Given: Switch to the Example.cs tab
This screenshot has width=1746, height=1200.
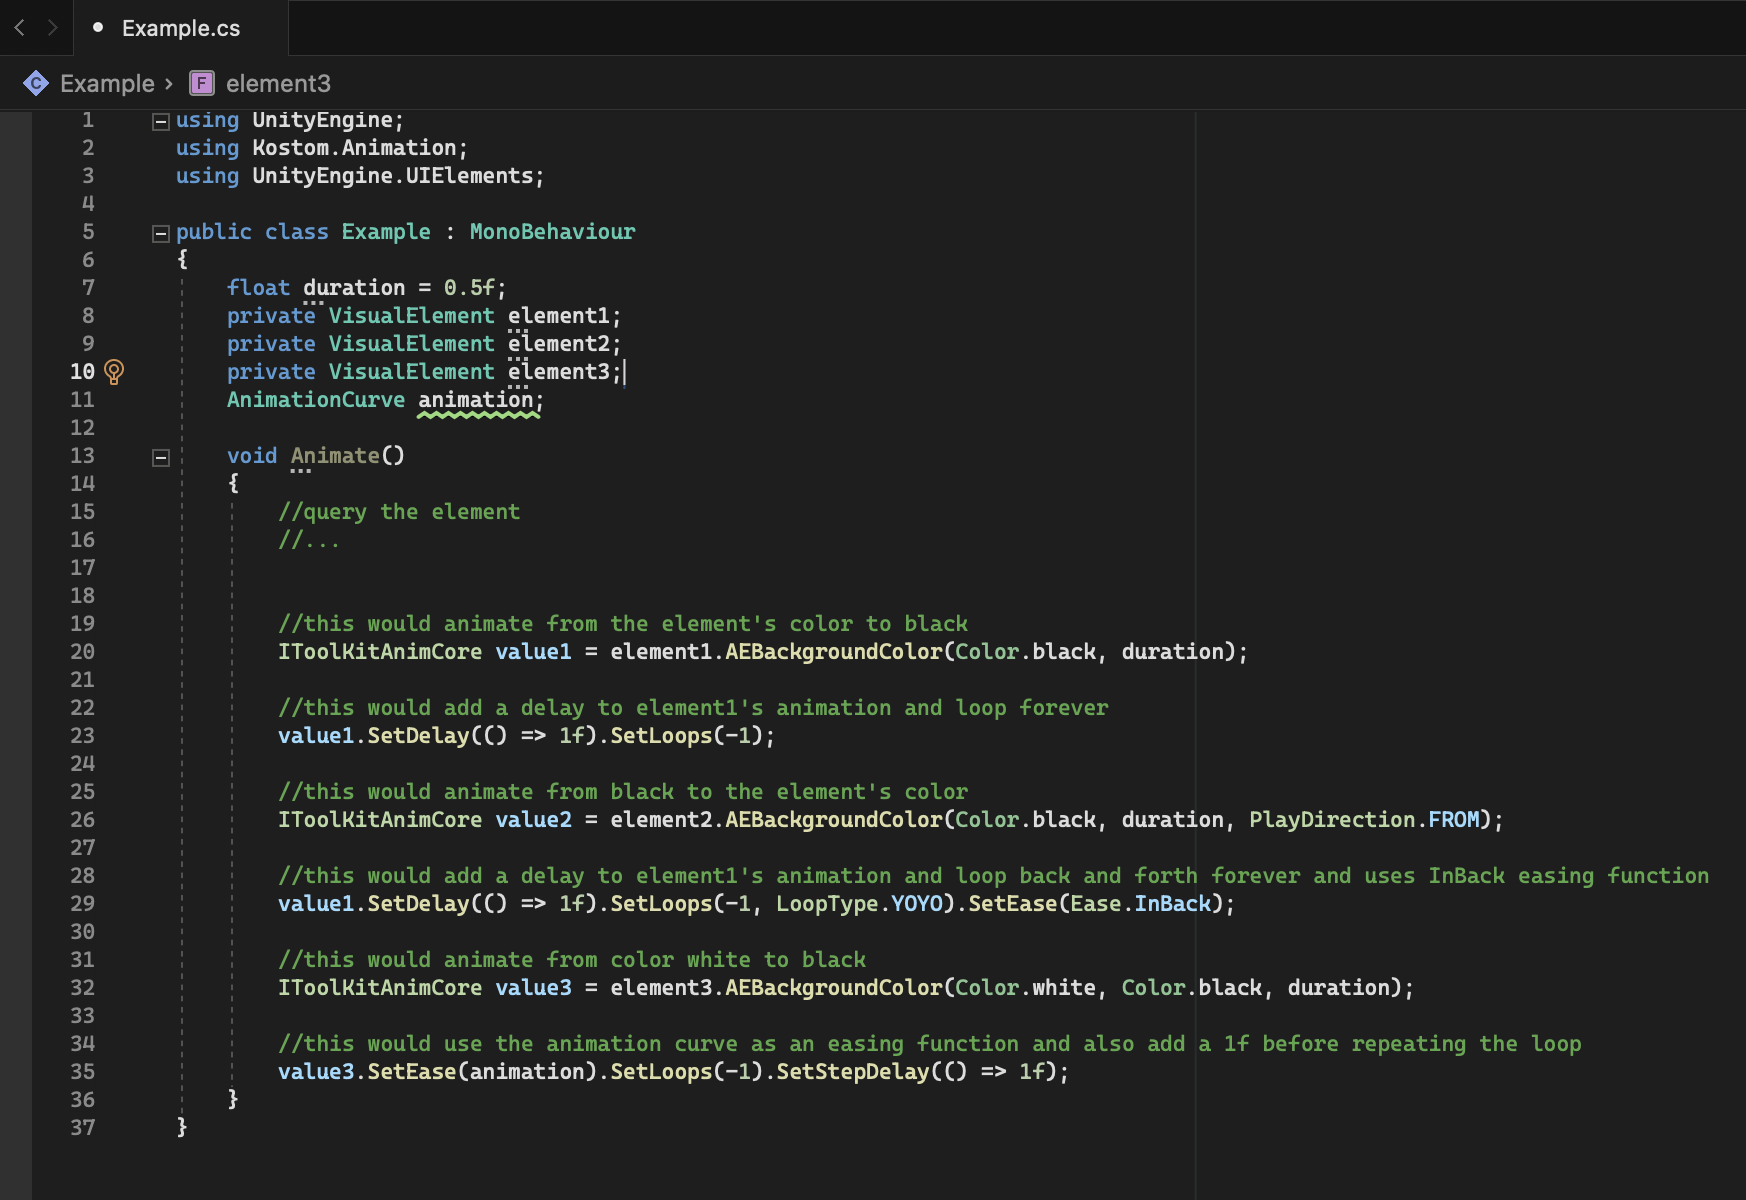Looking at the screenshot, I should click(180, 28).
